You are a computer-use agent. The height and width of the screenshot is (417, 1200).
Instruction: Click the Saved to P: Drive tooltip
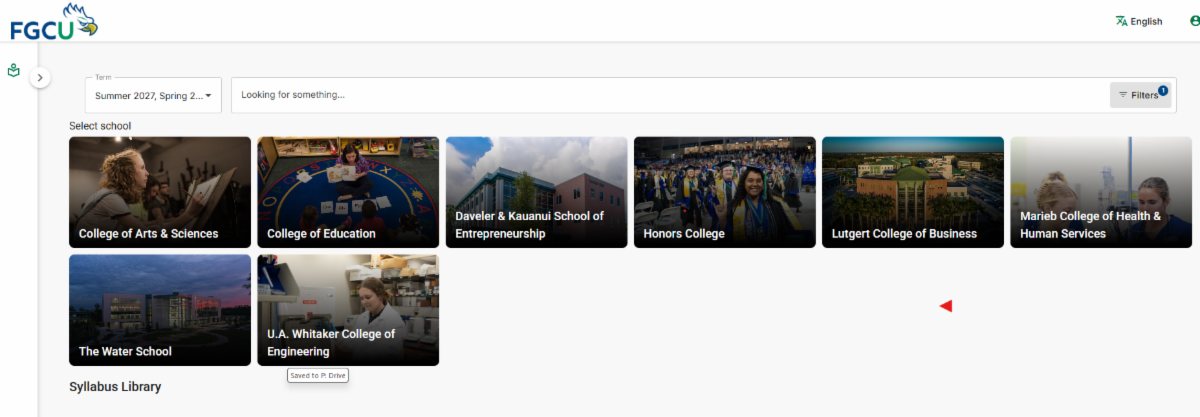[x=317, y=375]
